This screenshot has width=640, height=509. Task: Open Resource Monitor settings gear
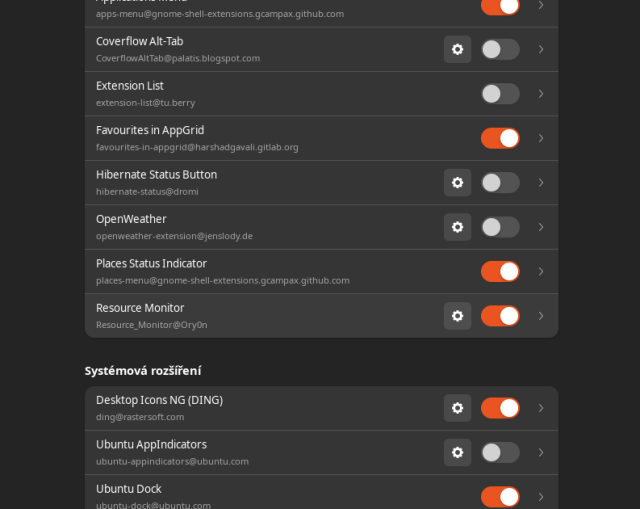457,316
